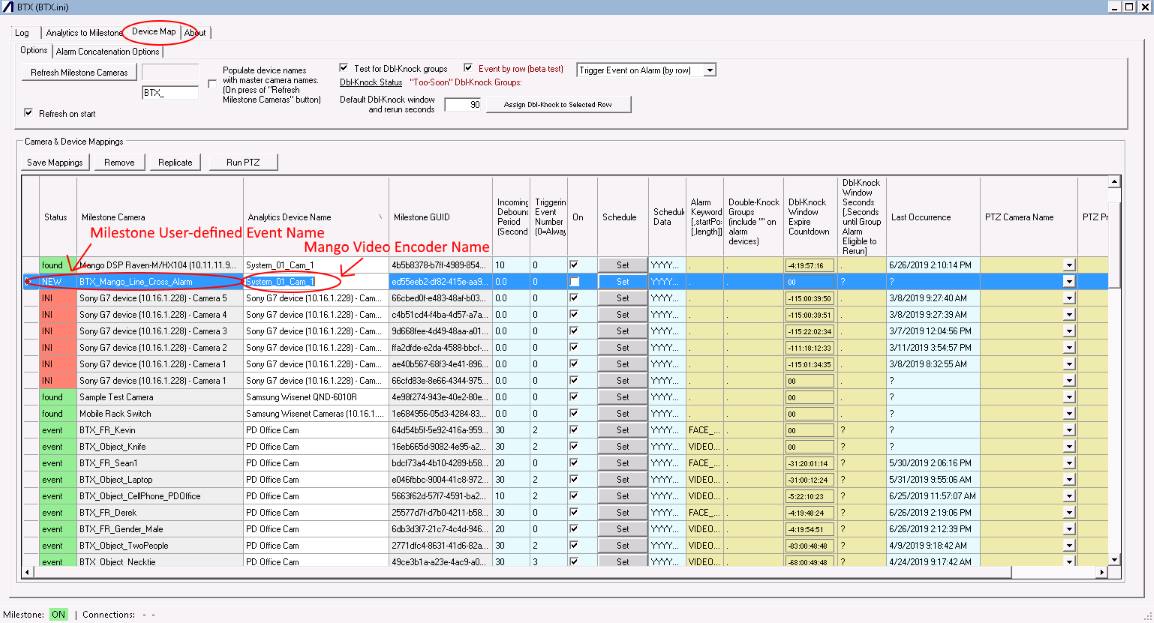Select the Device Map tab
Image resolution: width=1154 pixels, height=623 pixels.
[154, 32]
